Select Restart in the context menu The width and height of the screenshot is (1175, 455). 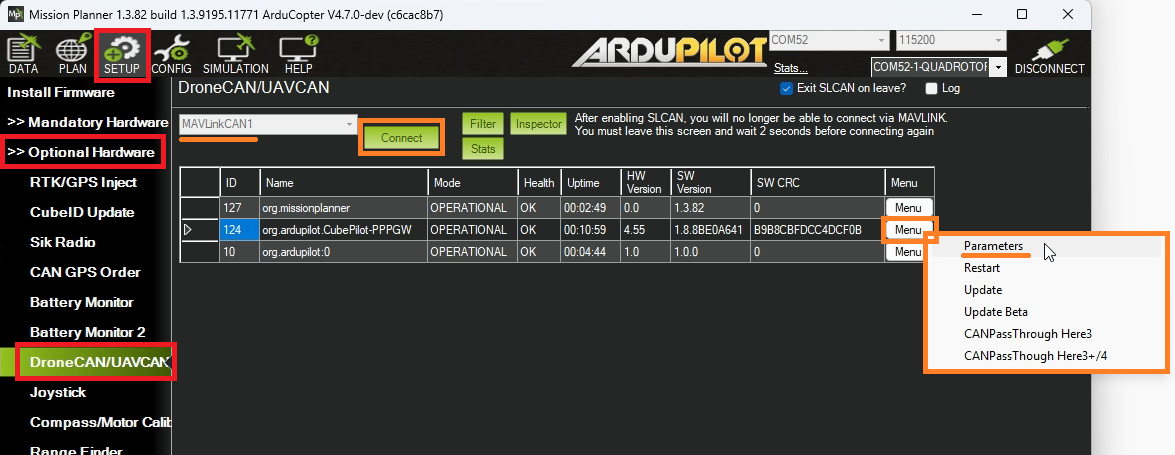coord(982,268)
